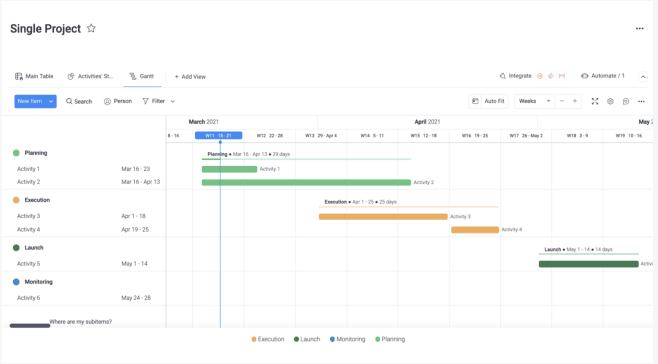
Task: Collapse the board header with chevron
Action: click(643, 77)
